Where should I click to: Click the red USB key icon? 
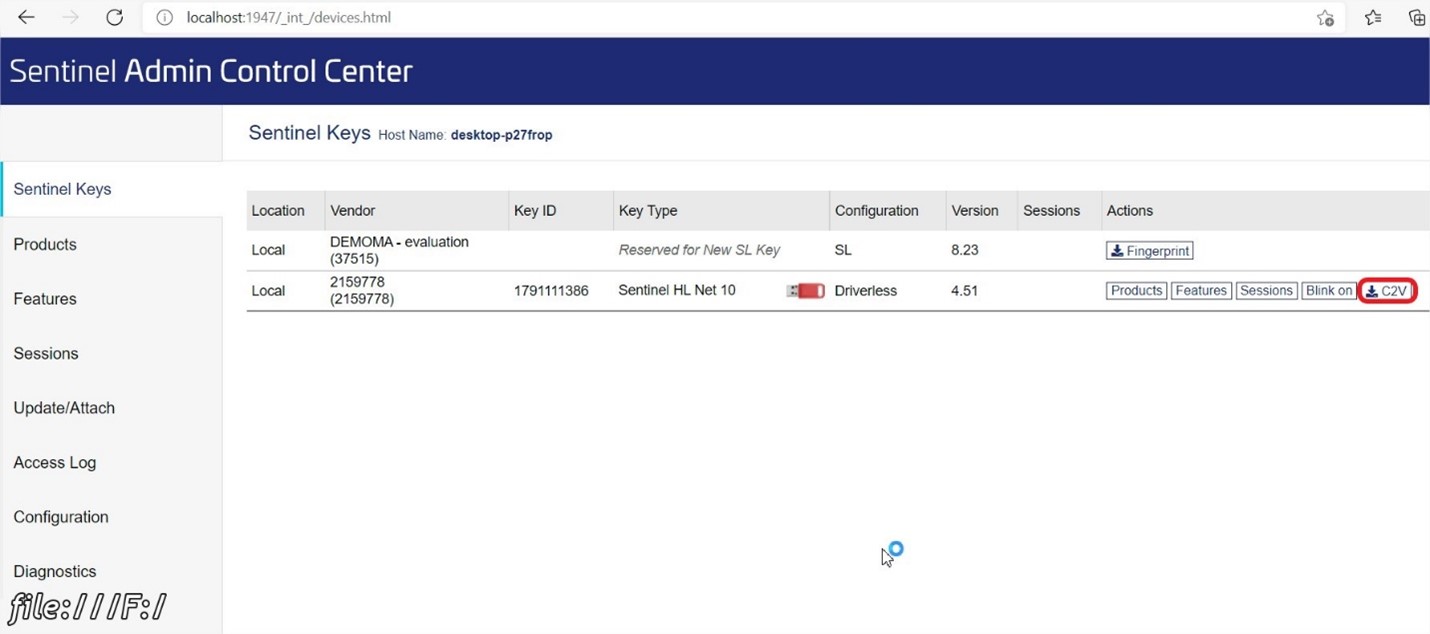click(805, 291)
